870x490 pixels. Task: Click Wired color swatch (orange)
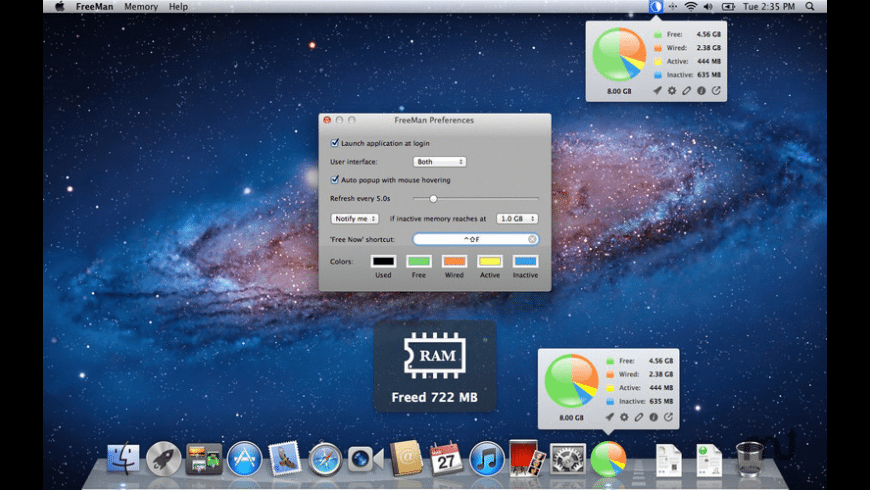[454, 261]
